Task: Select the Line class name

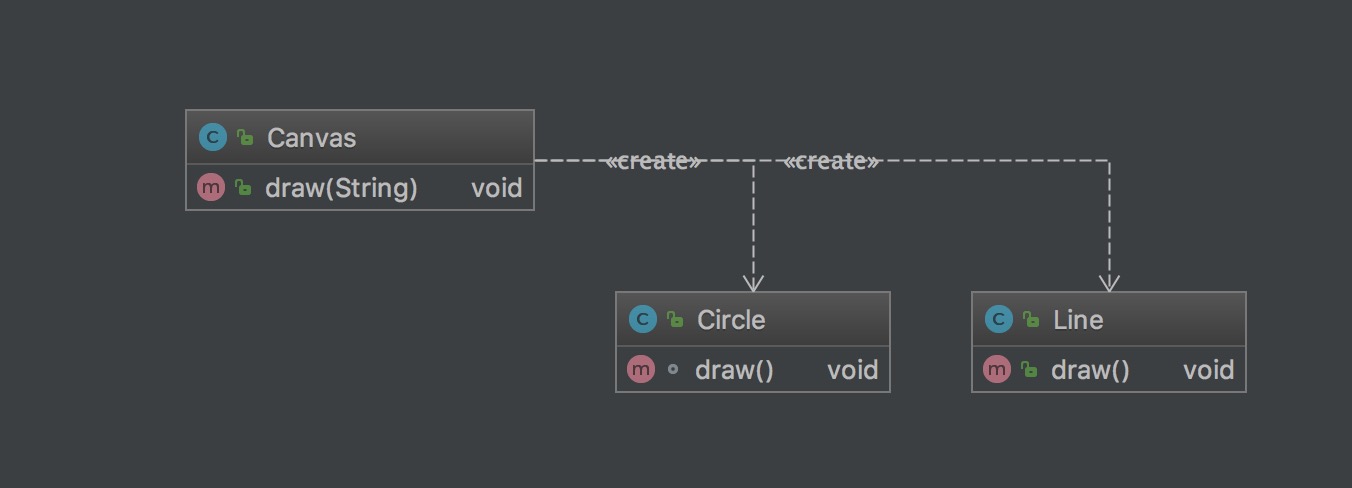Action: 1078,320
